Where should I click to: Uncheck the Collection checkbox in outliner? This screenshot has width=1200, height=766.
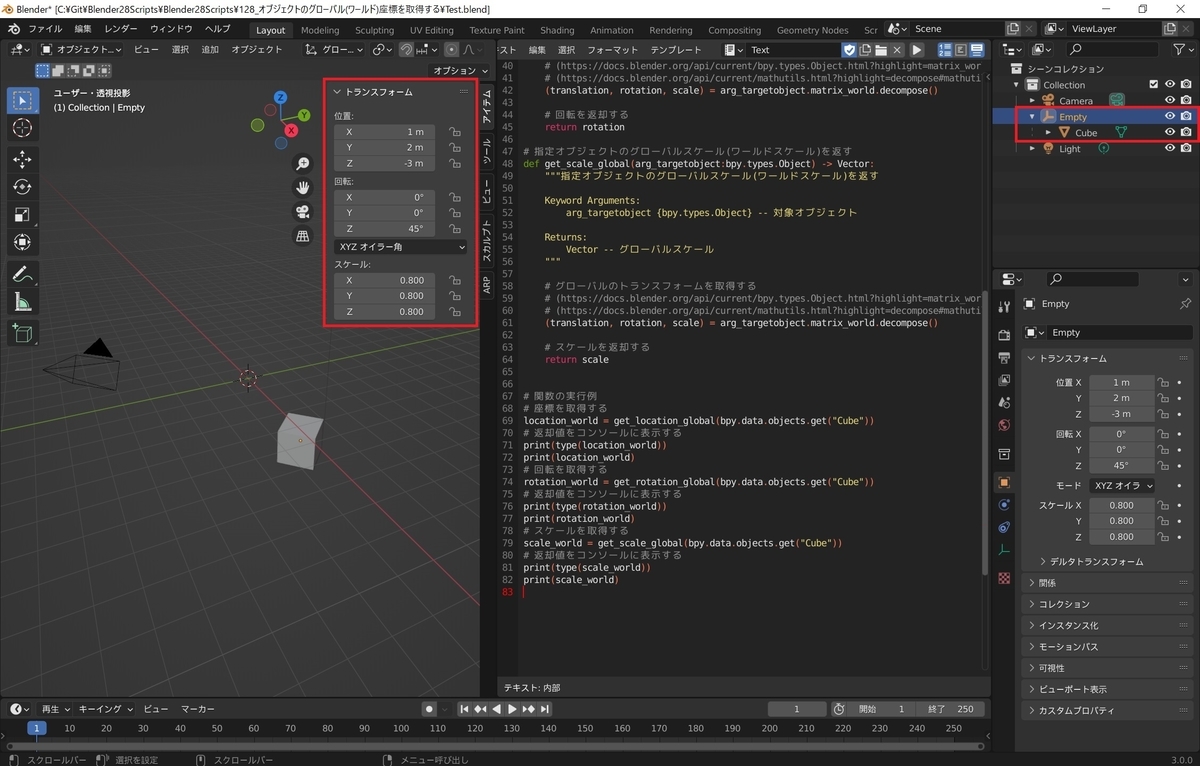(1153, 85)
